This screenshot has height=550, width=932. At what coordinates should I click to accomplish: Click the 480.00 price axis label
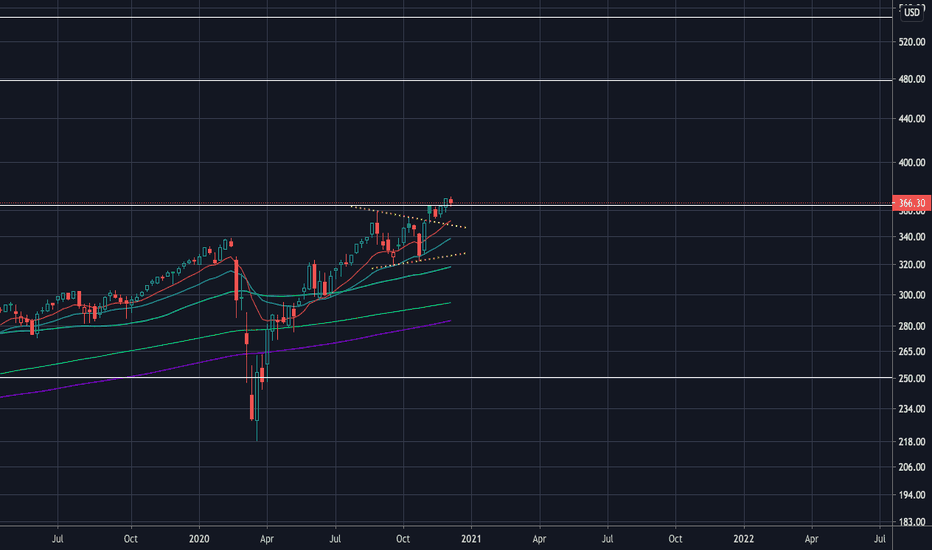coord(912,79)
